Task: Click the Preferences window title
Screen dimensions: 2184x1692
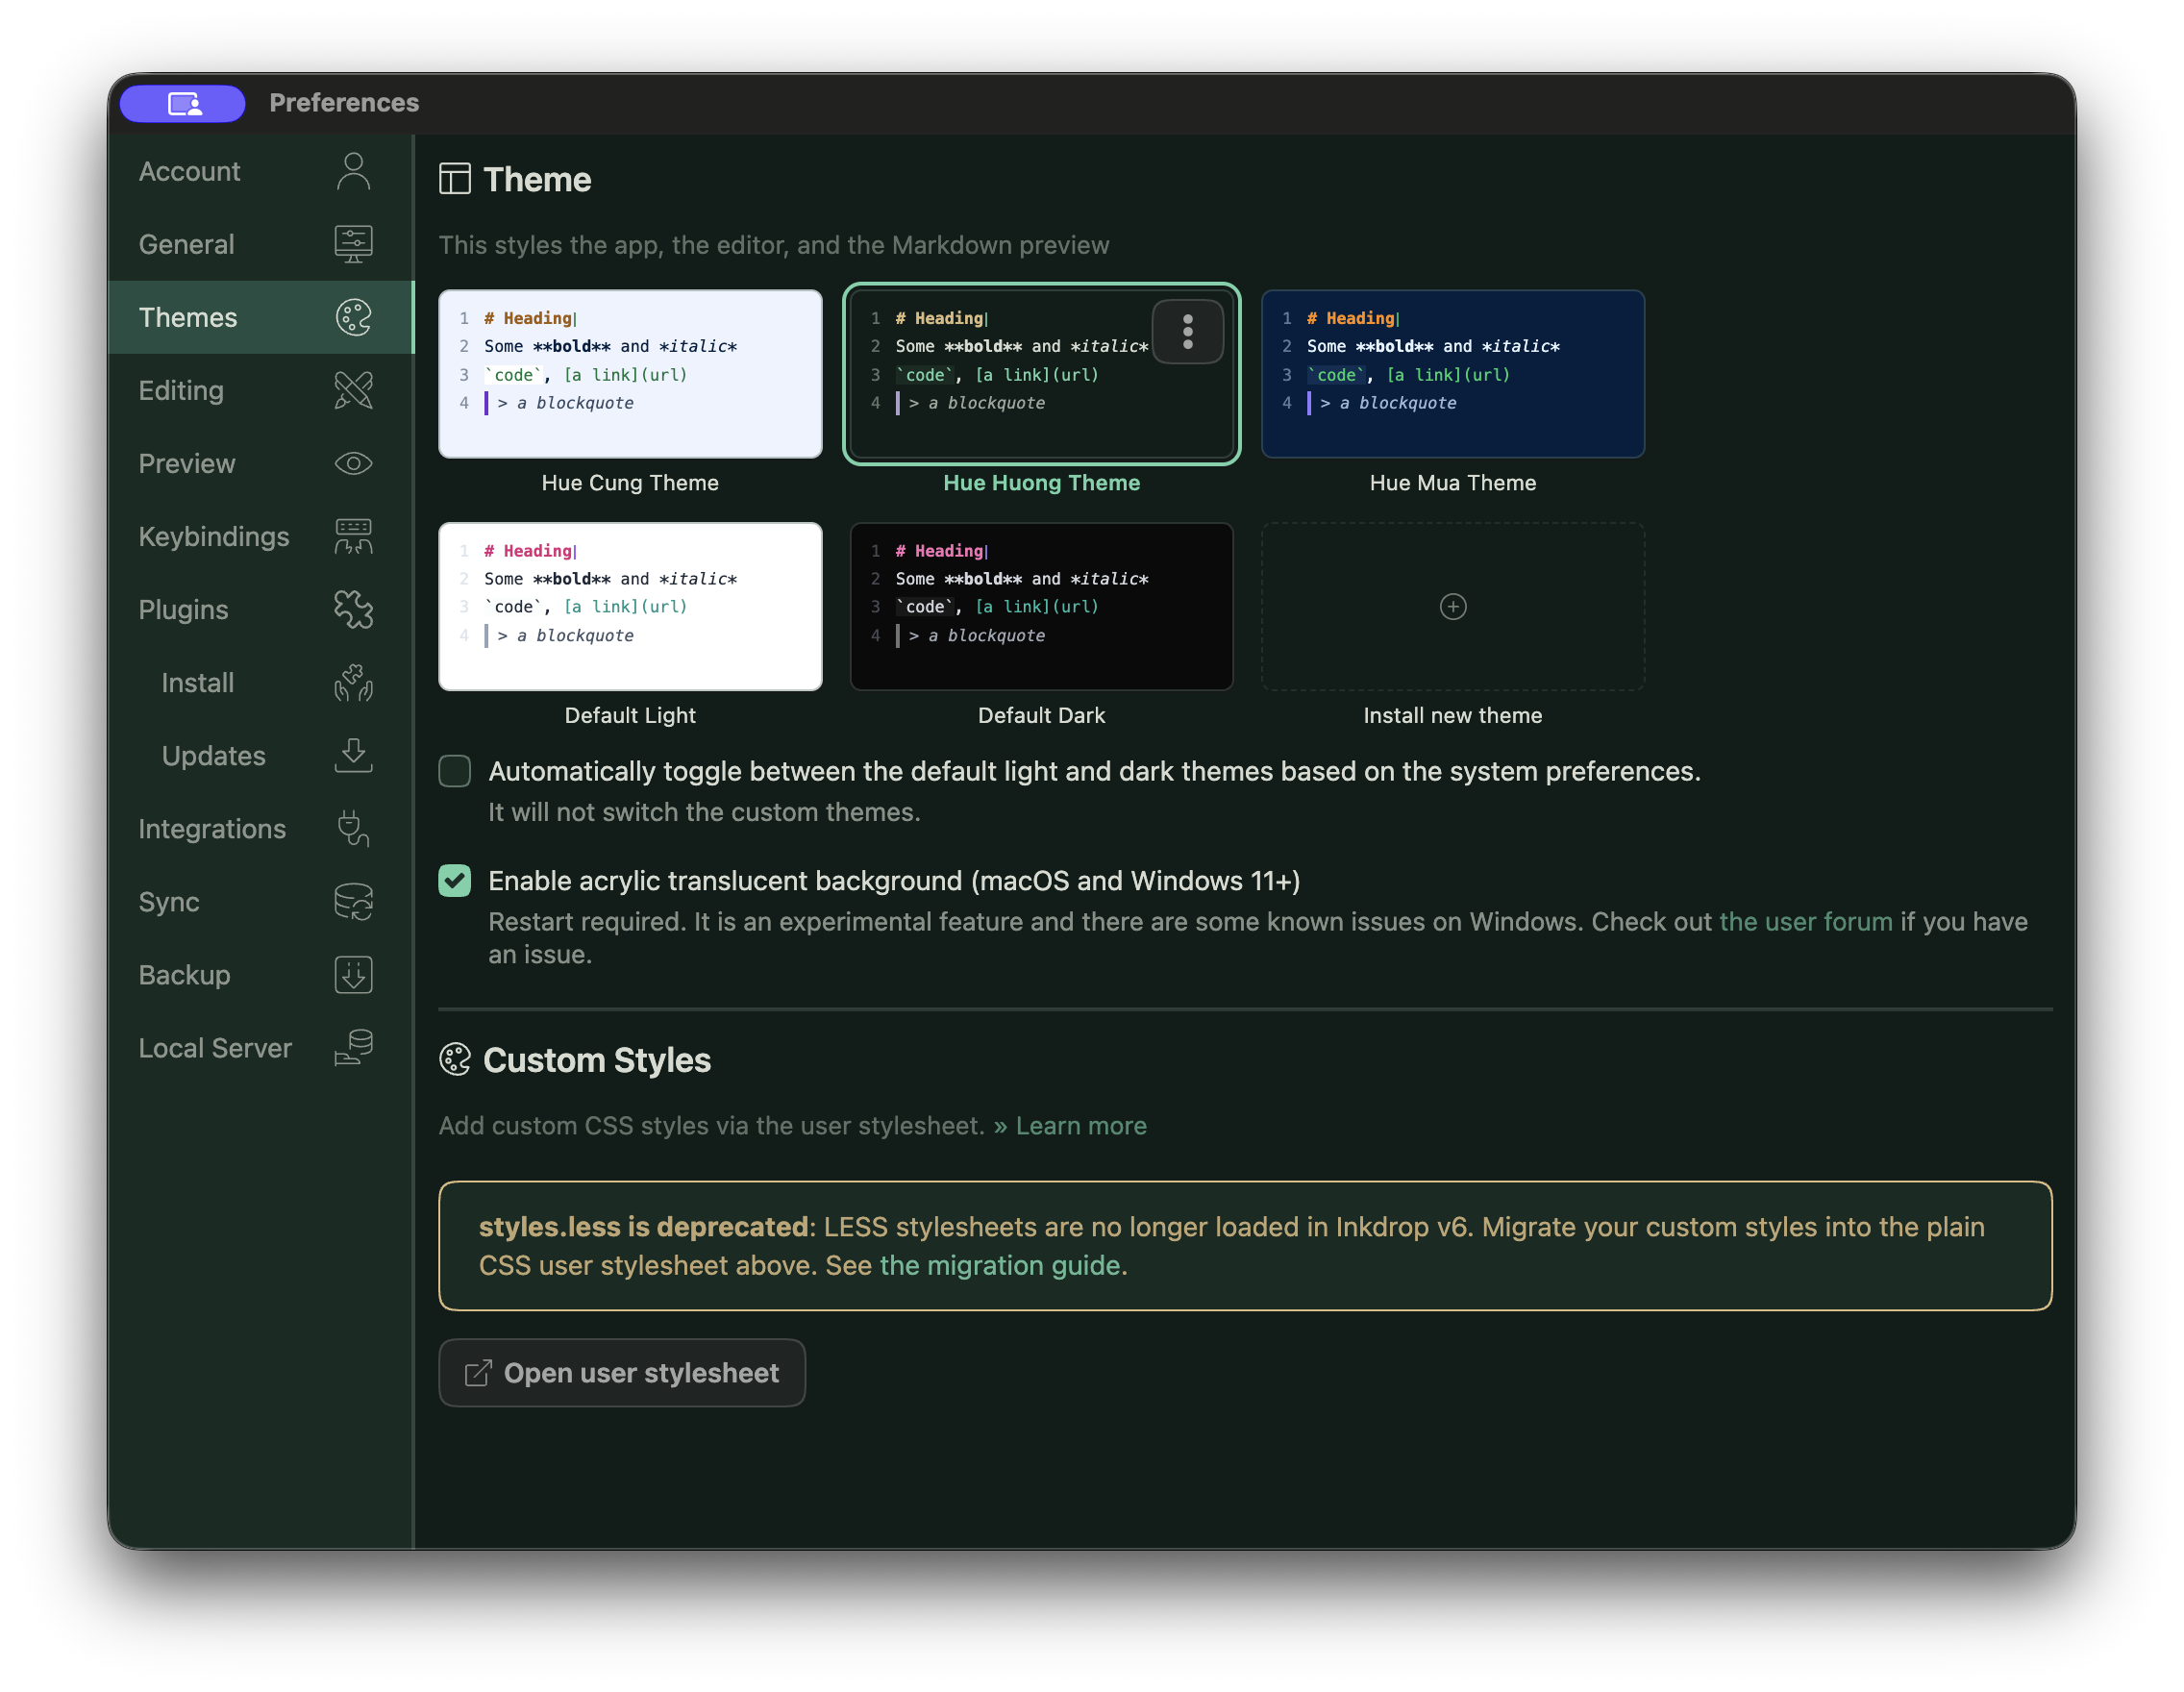Action: (344, 103)
